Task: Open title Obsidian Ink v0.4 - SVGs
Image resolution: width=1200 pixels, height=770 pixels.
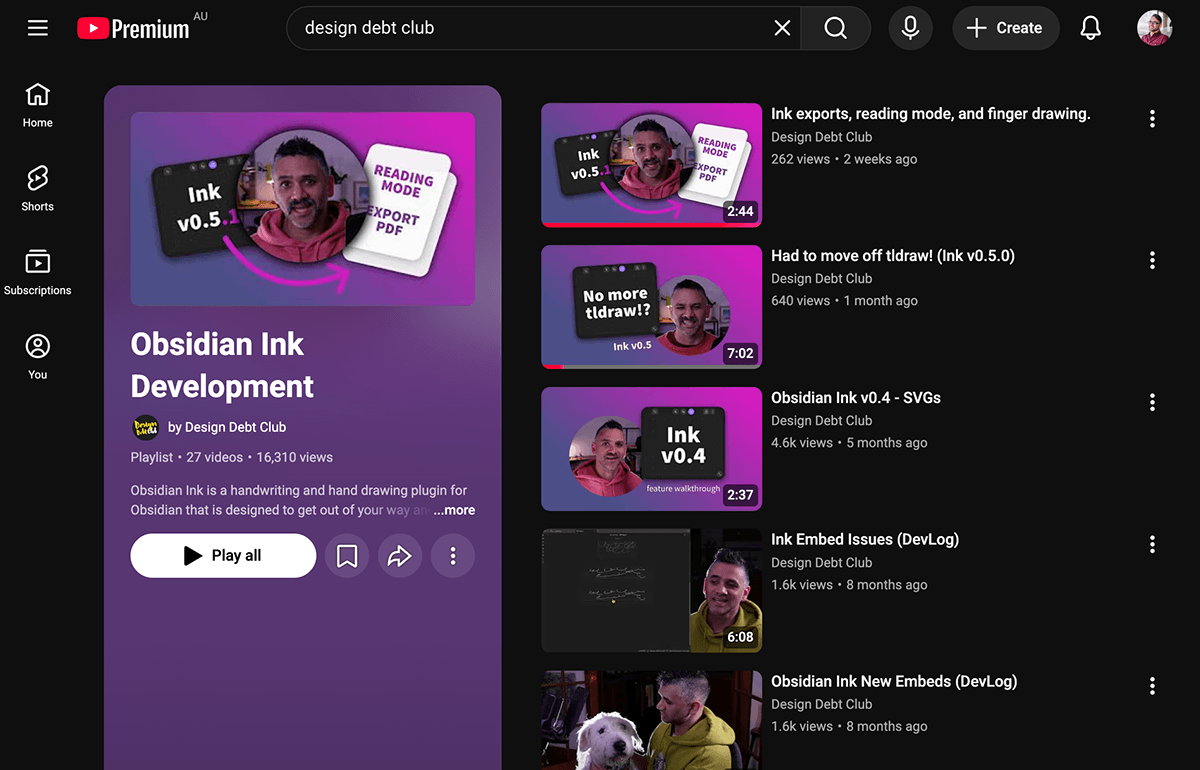Action: (x=855, y=398)
